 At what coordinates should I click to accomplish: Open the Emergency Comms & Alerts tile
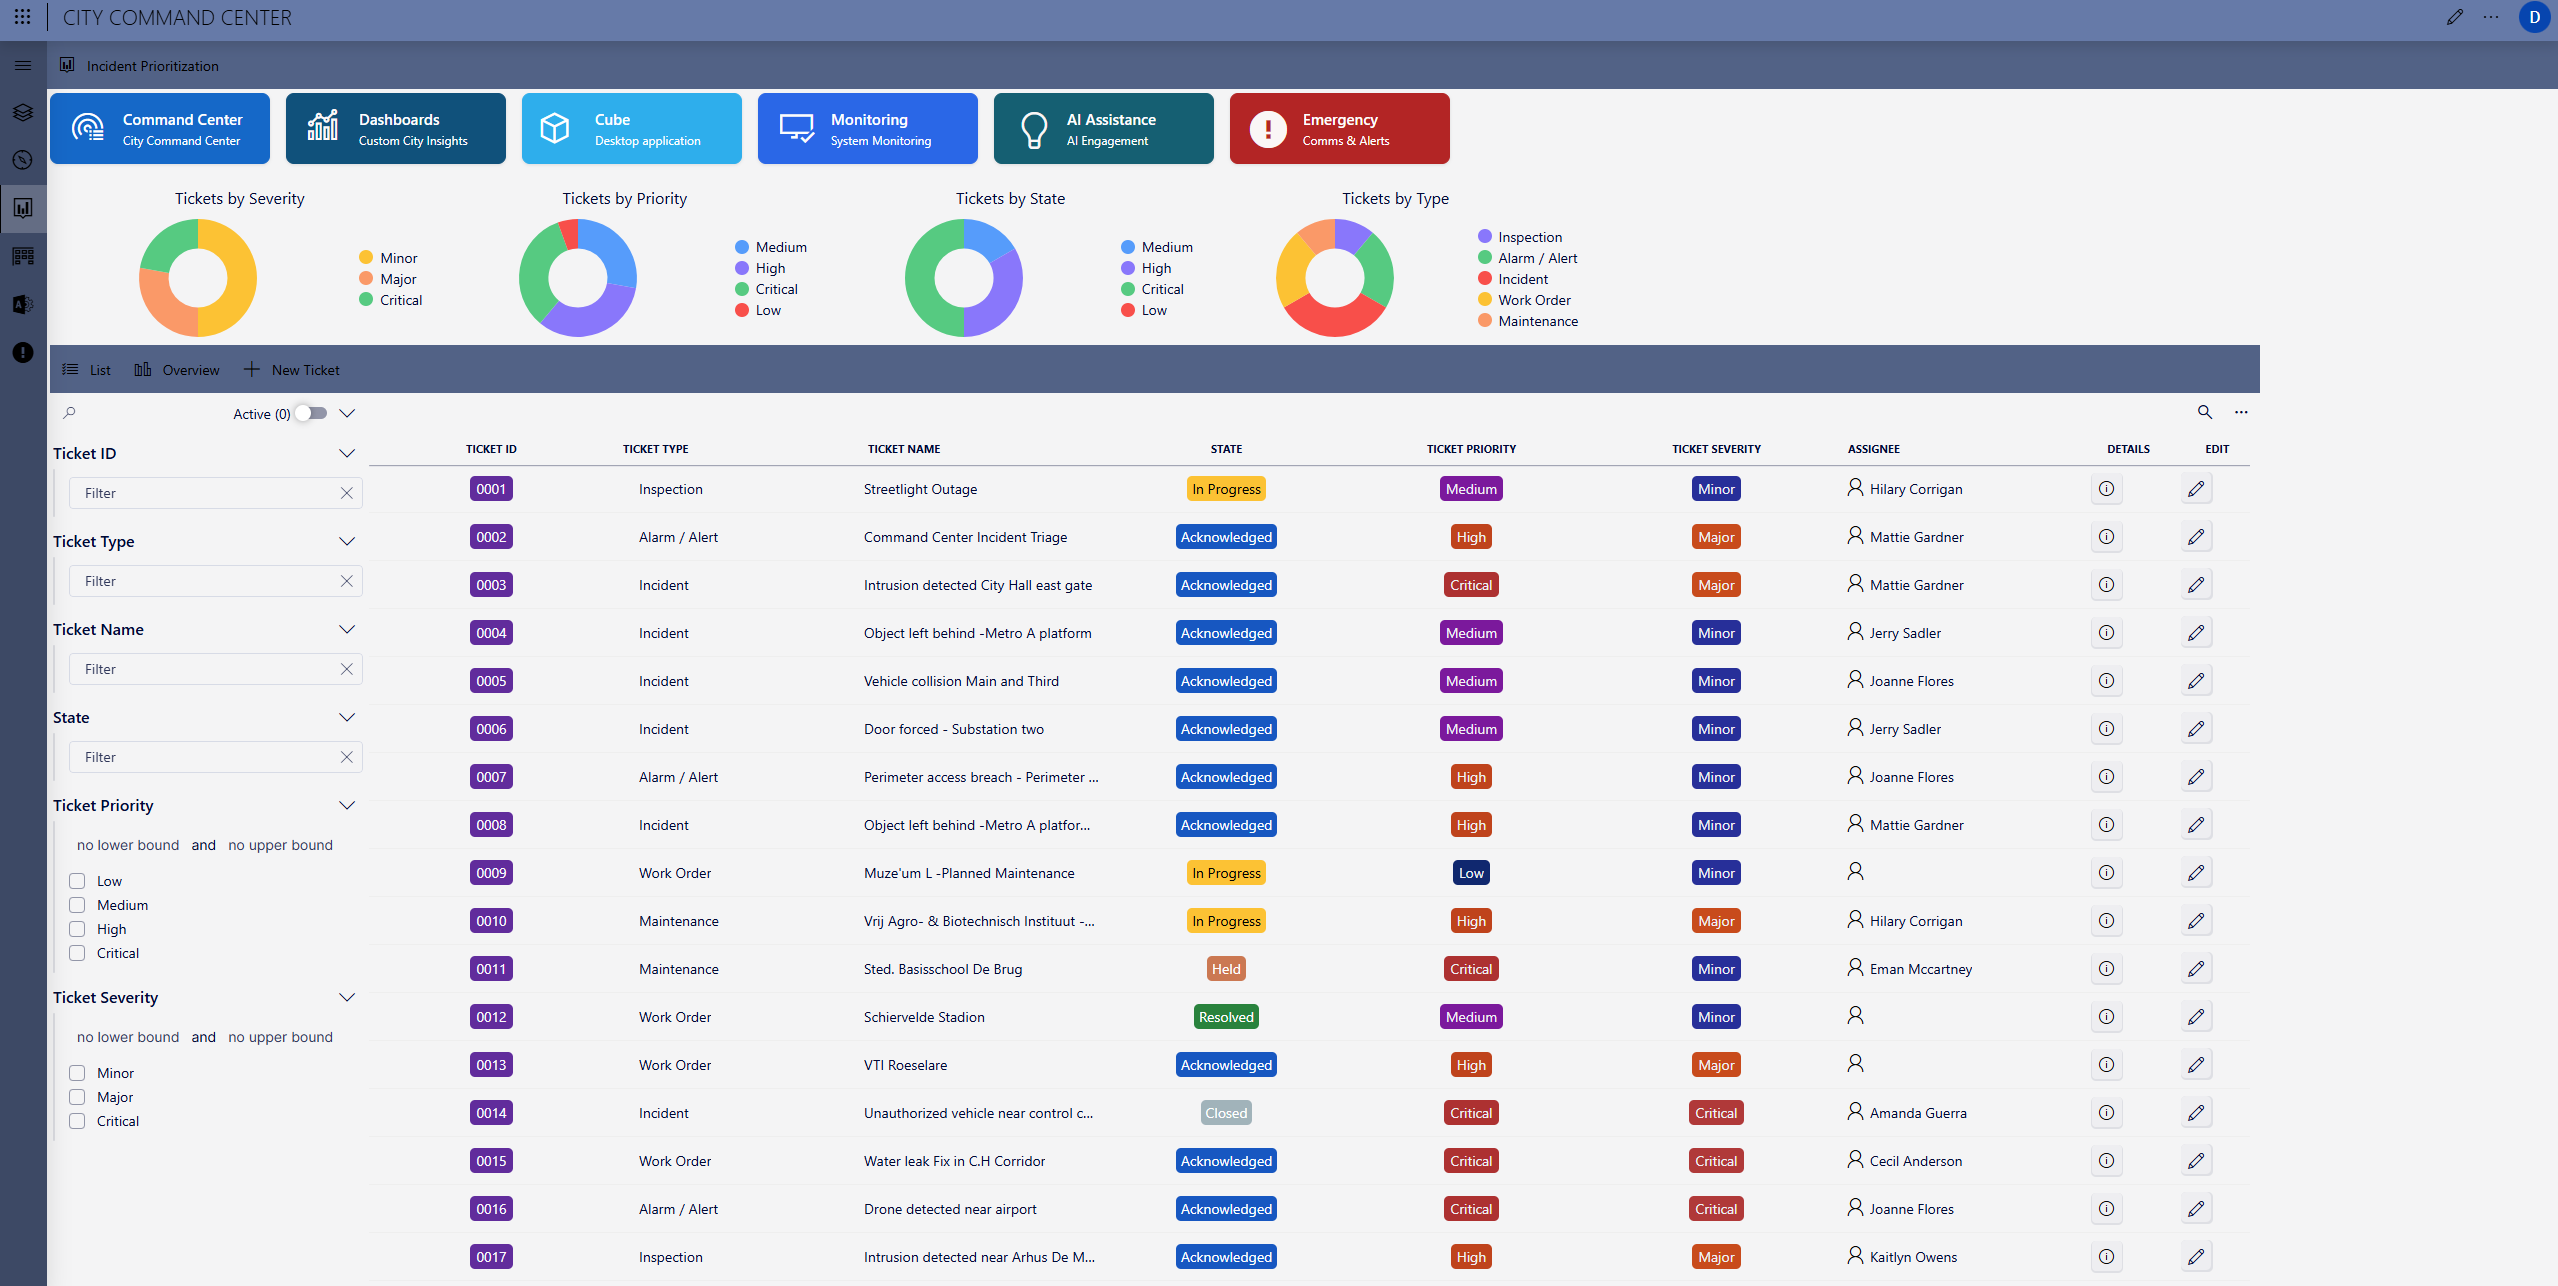(x=1339, y=129)
